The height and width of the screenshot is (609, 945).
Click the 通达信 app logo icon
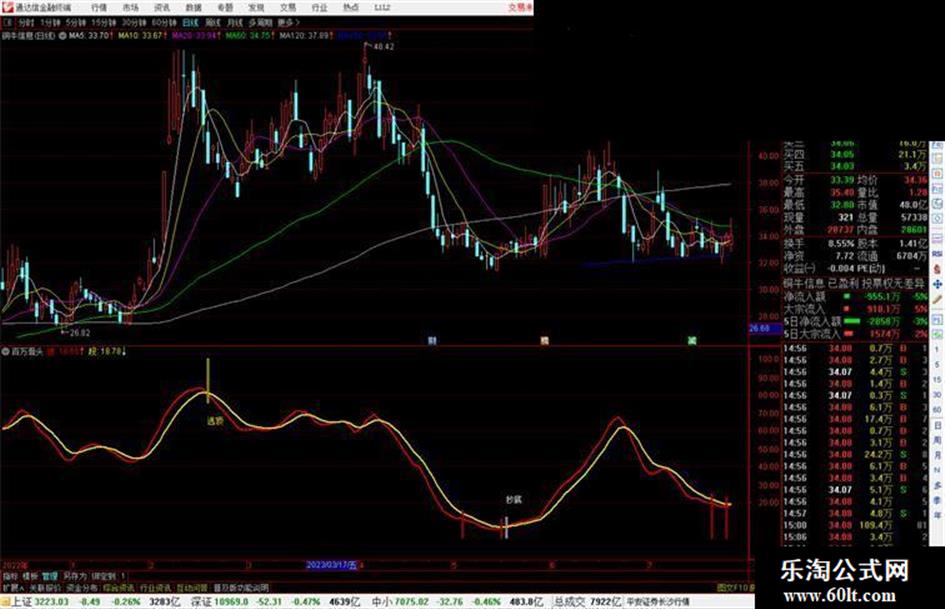(7, 7)
